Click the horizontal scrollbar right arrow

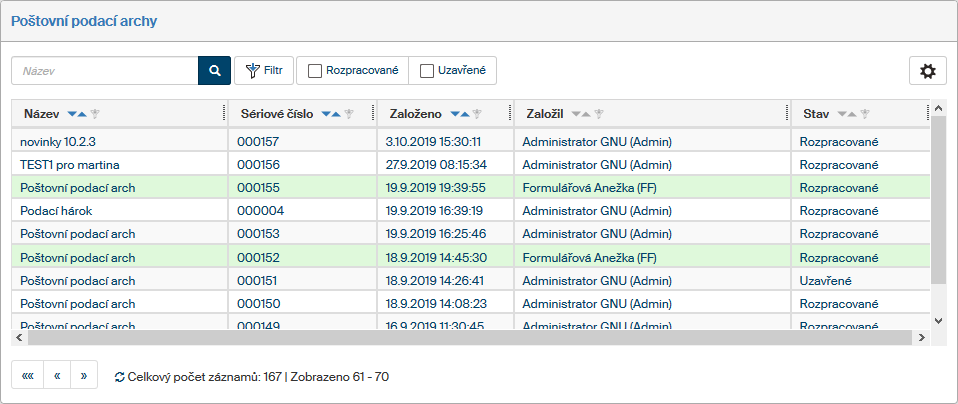922,338
